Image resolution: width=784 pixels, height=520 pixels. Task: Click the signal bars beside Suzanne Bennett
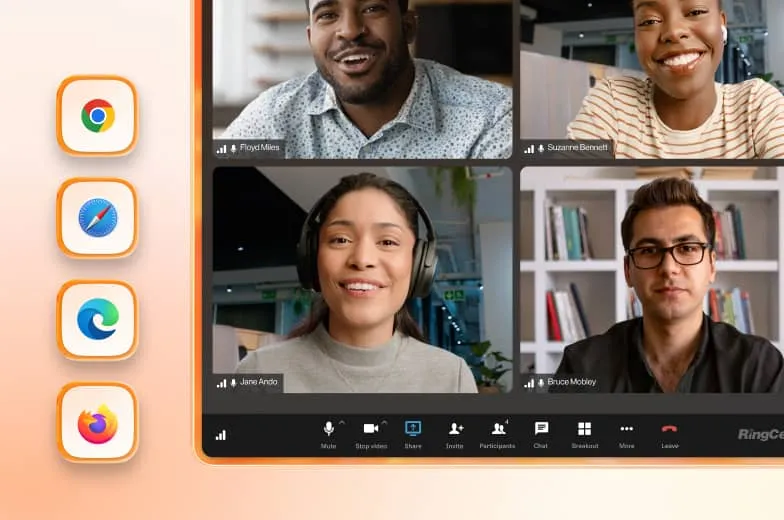coord(529,149)
